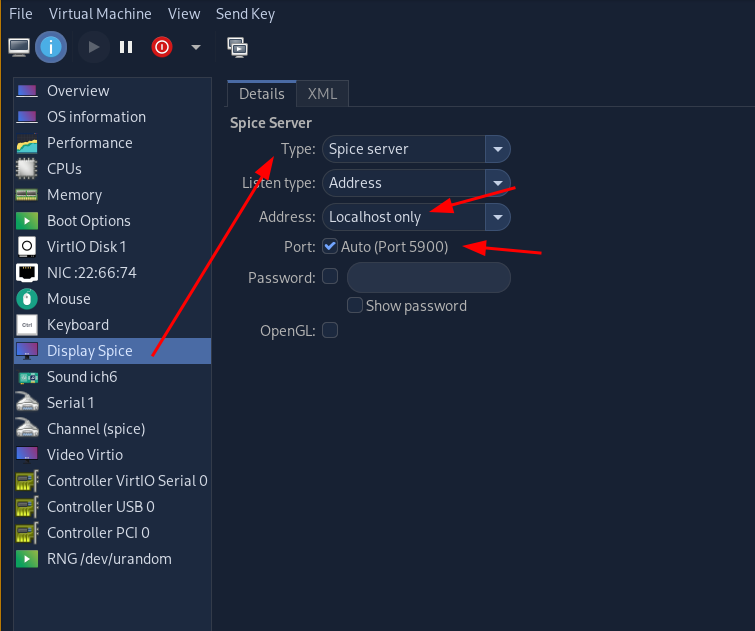
Task: Select OS information icon in sidebar
Action: pos(27,117)
